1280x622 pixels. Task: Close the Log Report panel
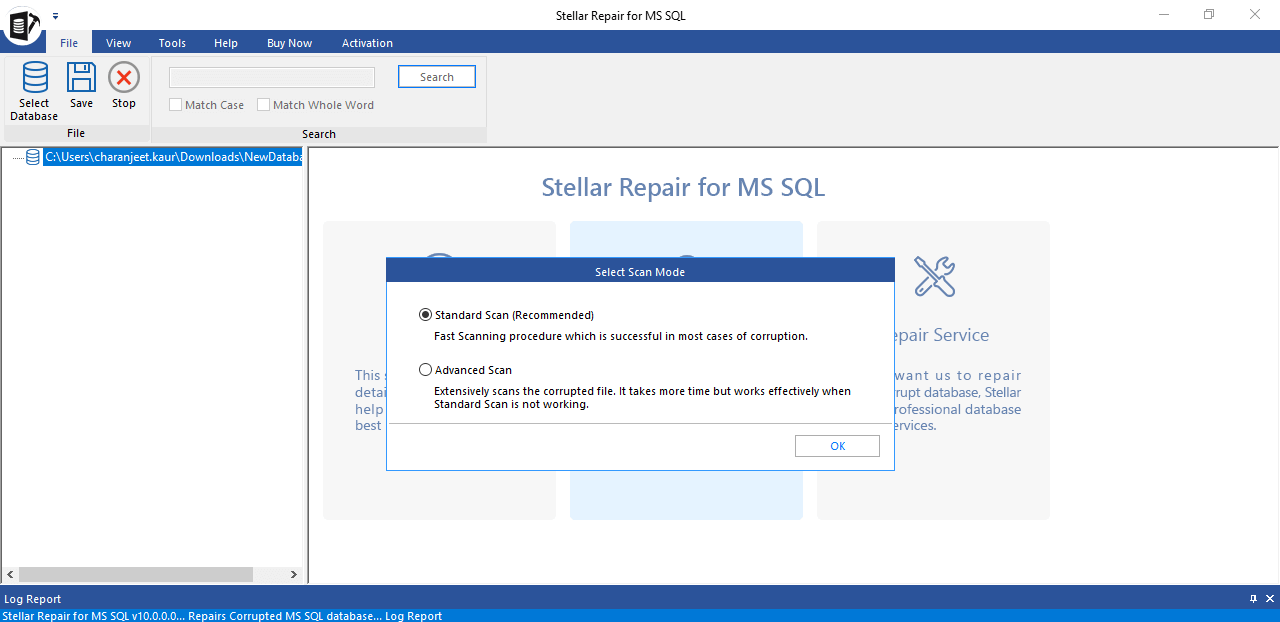pyautogui.click(x=1271, y=599)
